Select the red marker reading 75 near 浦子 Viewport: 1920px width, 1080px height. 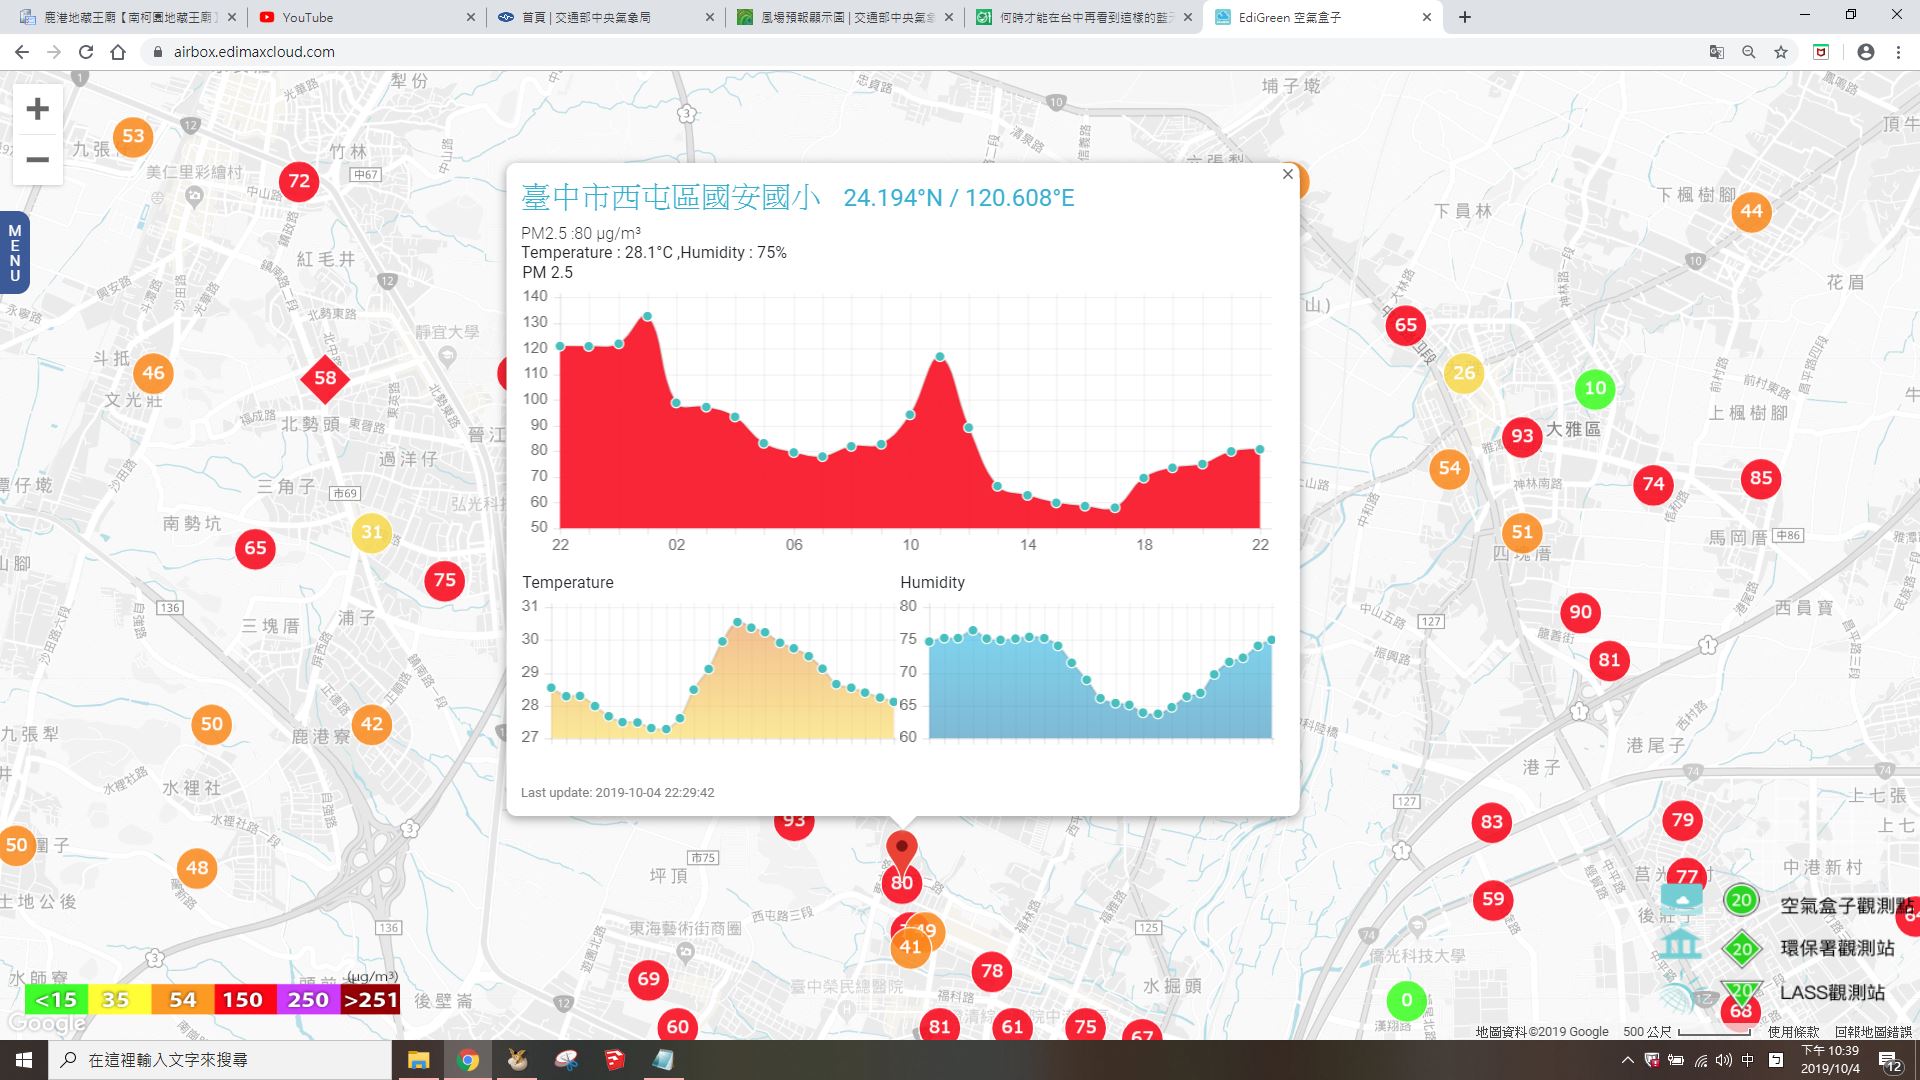tap(445, 580)
